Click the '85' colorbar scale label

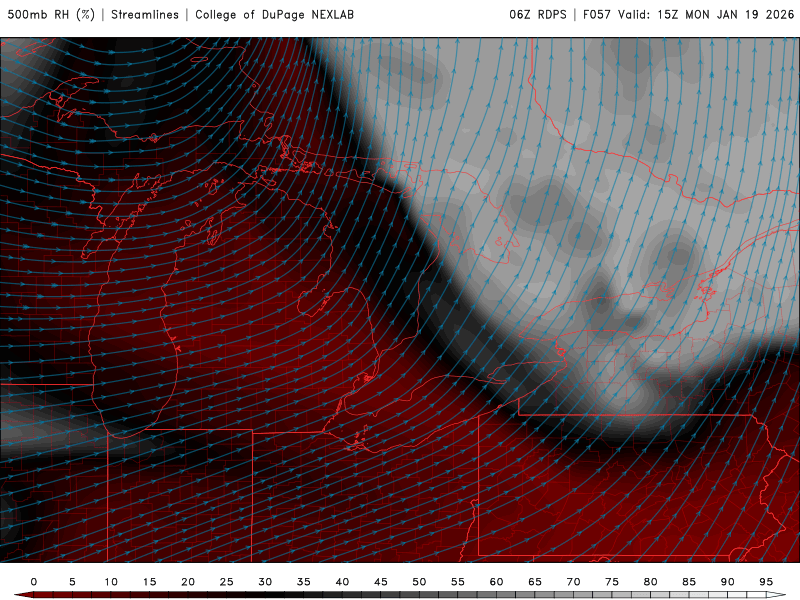click(689, 582)
